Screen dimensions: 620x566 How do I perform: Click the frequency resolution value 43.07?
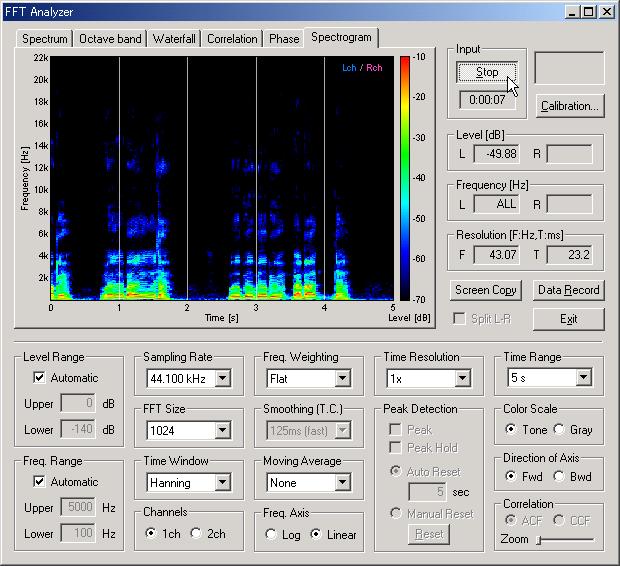click(x=497, y=255)
